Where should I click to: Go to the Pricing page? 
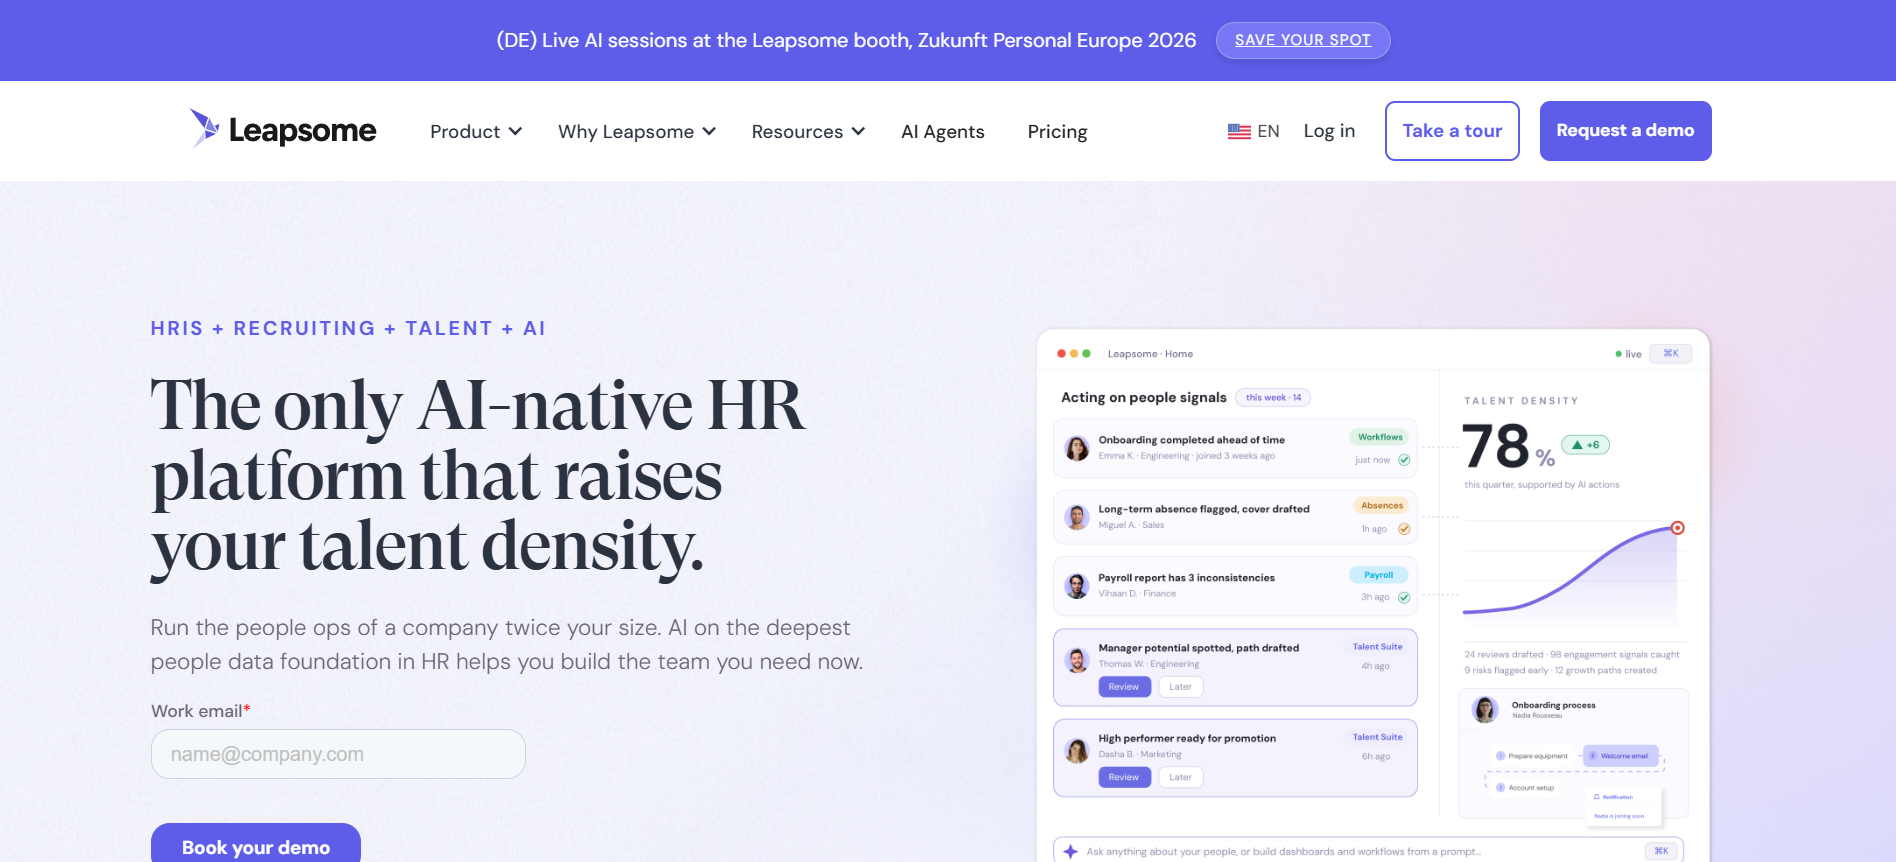tap(1057, 132)
